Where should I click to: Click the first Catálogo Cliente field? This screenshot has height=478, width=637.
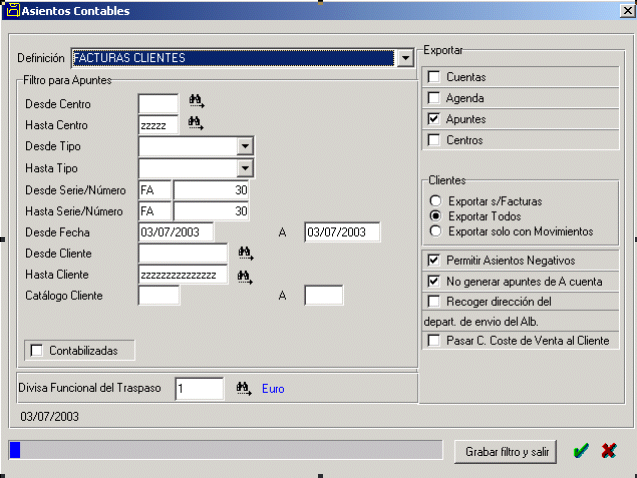tap(159, 295)
